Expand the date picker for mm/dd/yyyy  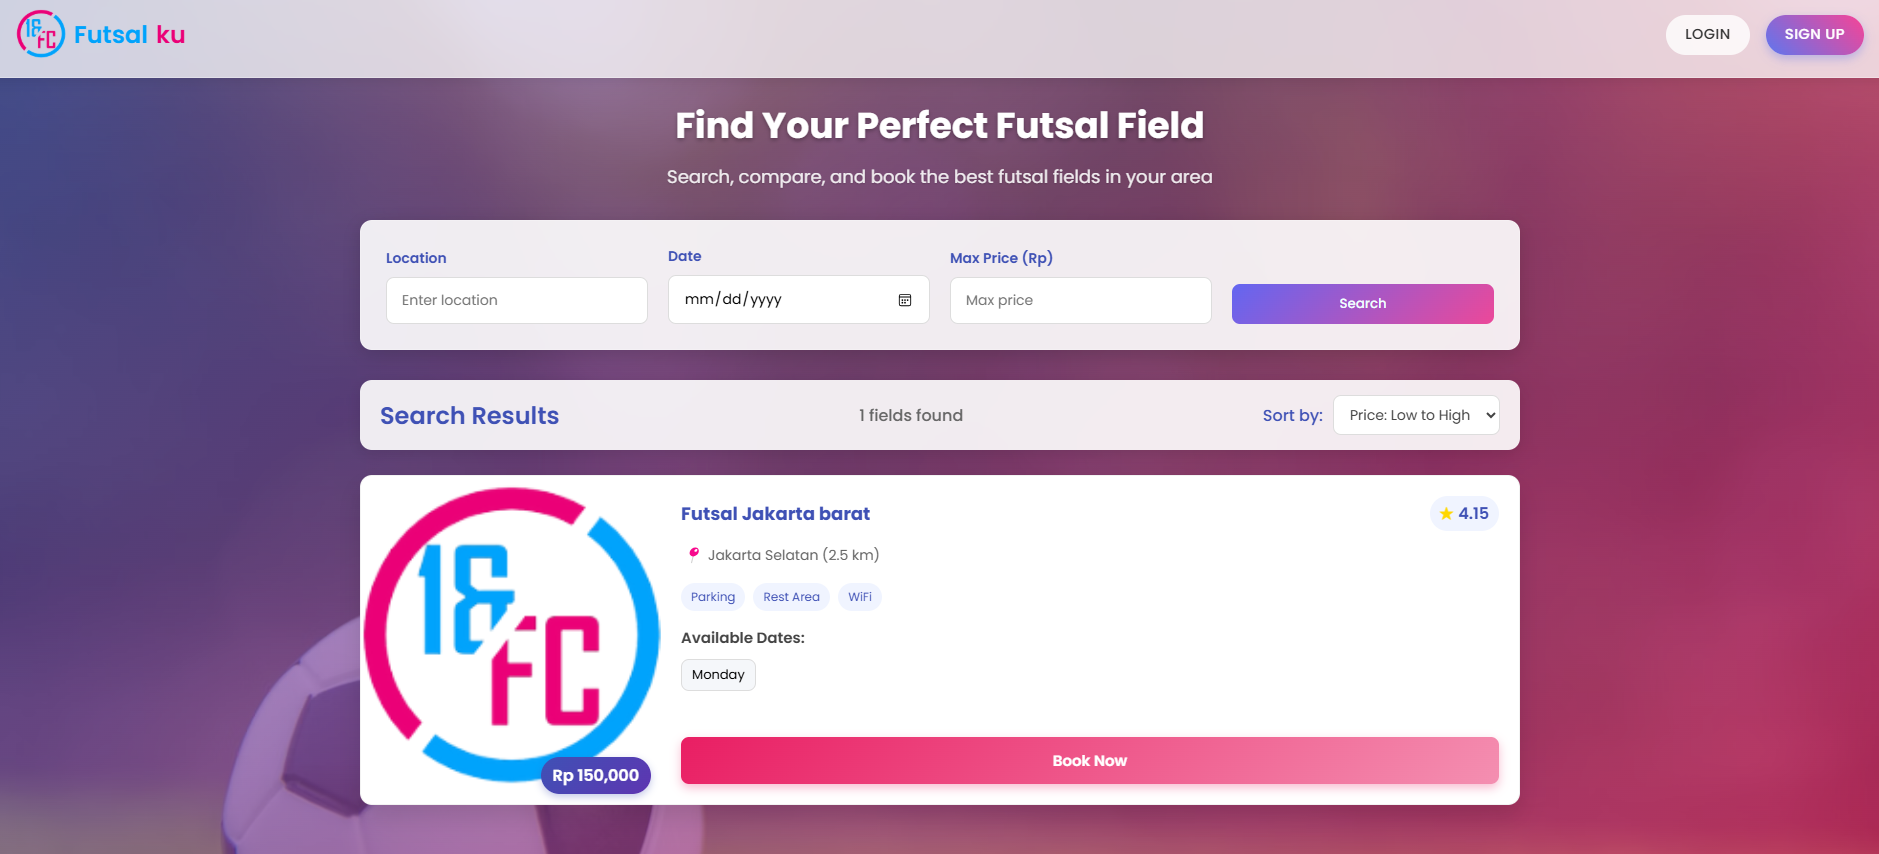coord(798,299)
